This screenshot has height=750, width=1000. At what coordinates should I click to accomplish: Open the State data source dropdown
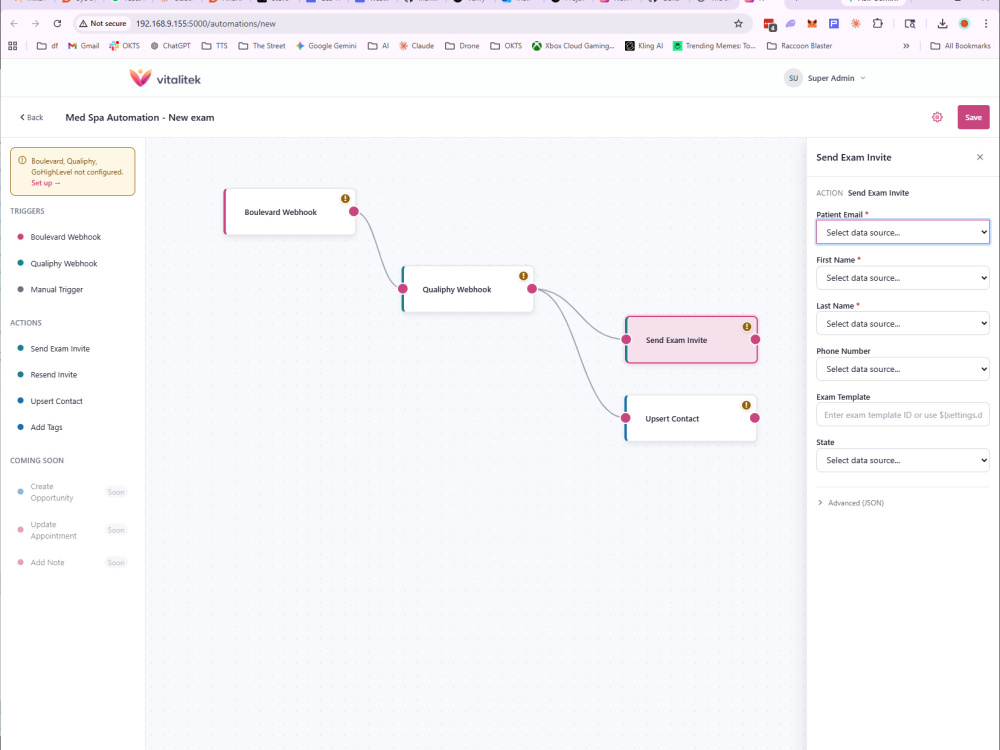pos(902,460)
